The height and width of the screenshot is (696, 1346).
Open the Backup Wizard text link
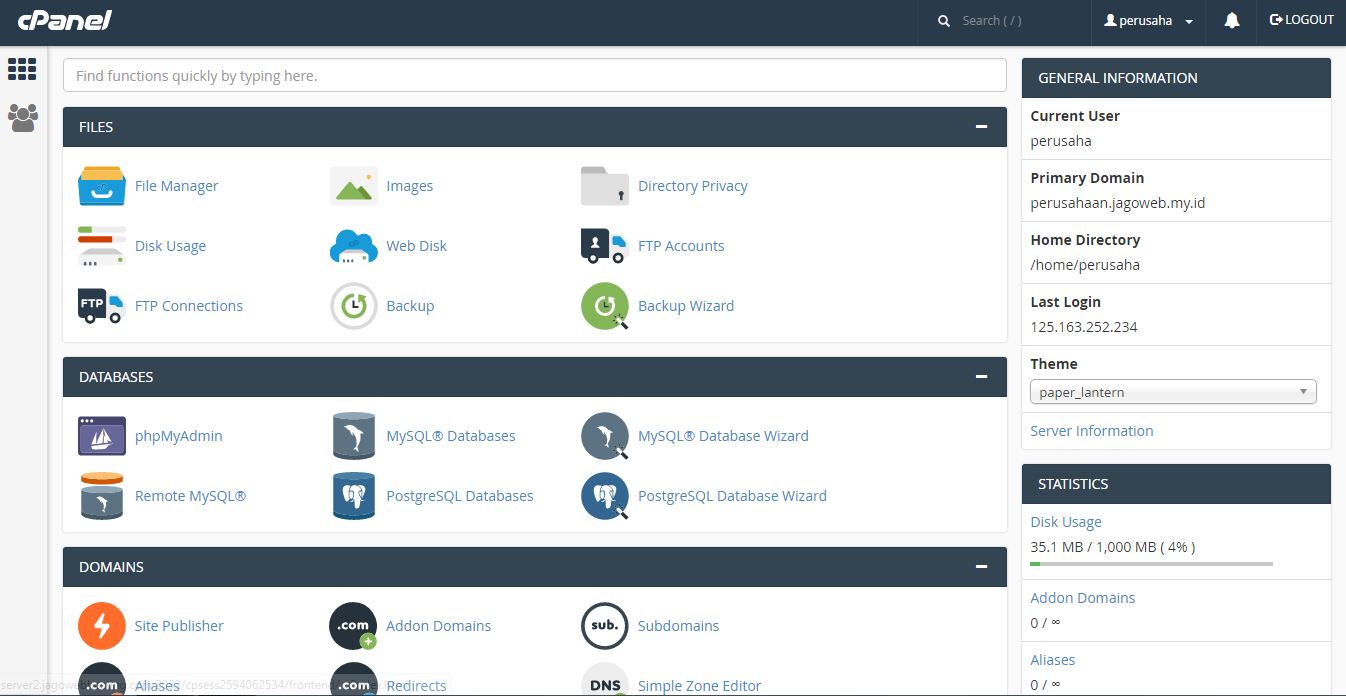[x=686, y=306]
